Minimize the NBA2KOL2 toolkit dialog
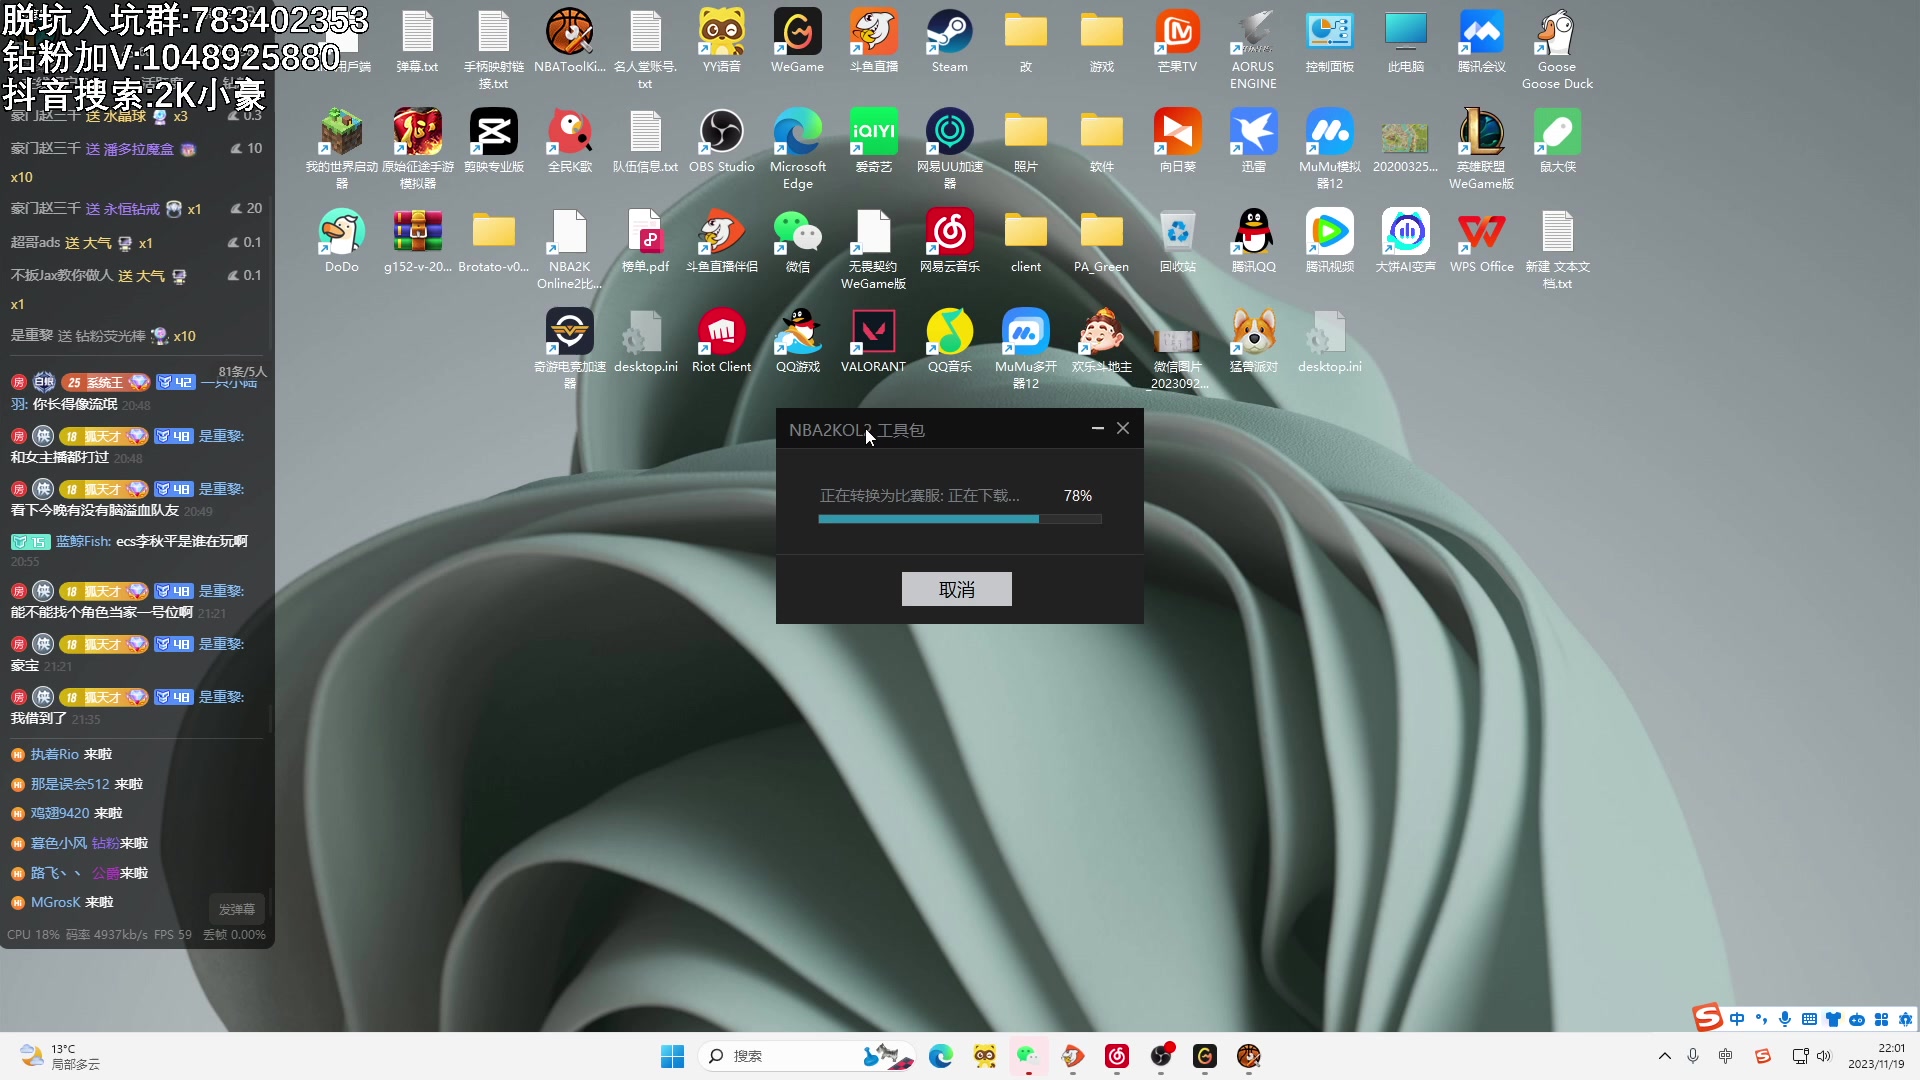The height and width of the screenshot is (1080, 1920). [x=1097, y=428]
